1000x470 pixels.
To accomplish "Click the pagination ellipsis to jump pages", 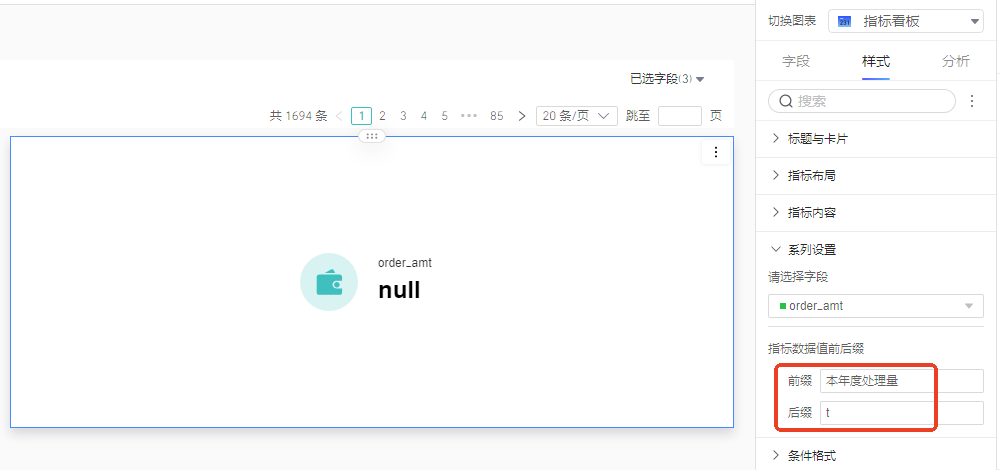I will 469,116.
